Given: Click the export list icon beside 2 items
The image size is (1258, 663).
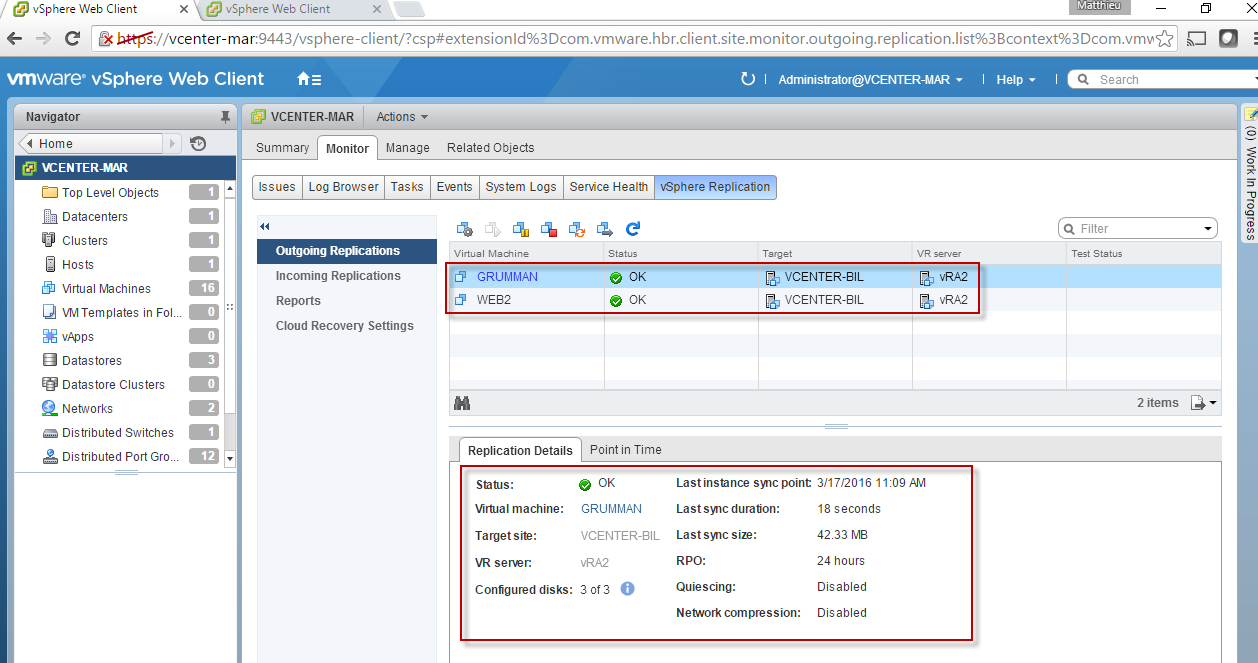Looking at the screenshot, I should (x=1203, y=403).
